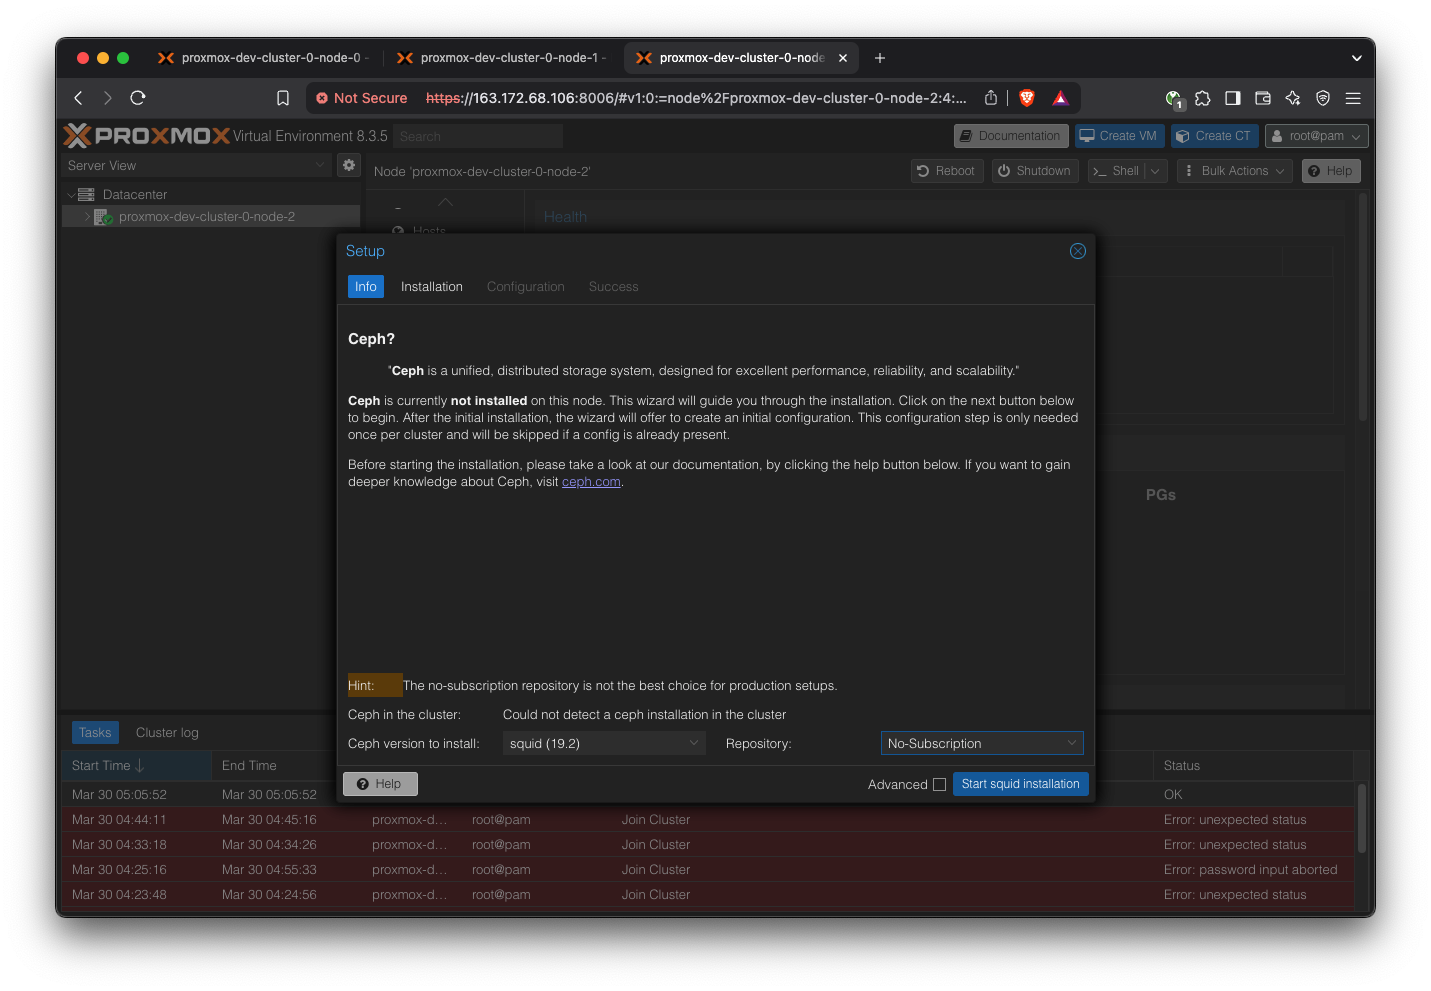1431x991 pixels.
Task: Open Brave Shields lion icon
Action: coord(1027,98)
